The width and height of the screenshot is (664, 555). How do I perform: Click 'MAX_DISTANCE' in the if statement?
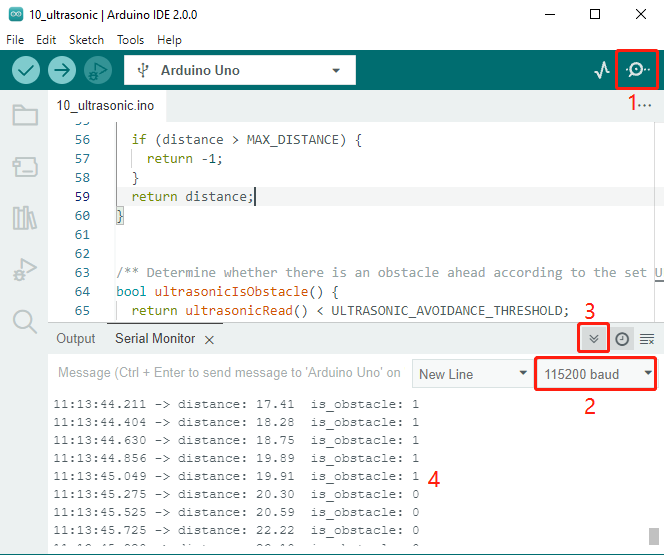point(293,140)
